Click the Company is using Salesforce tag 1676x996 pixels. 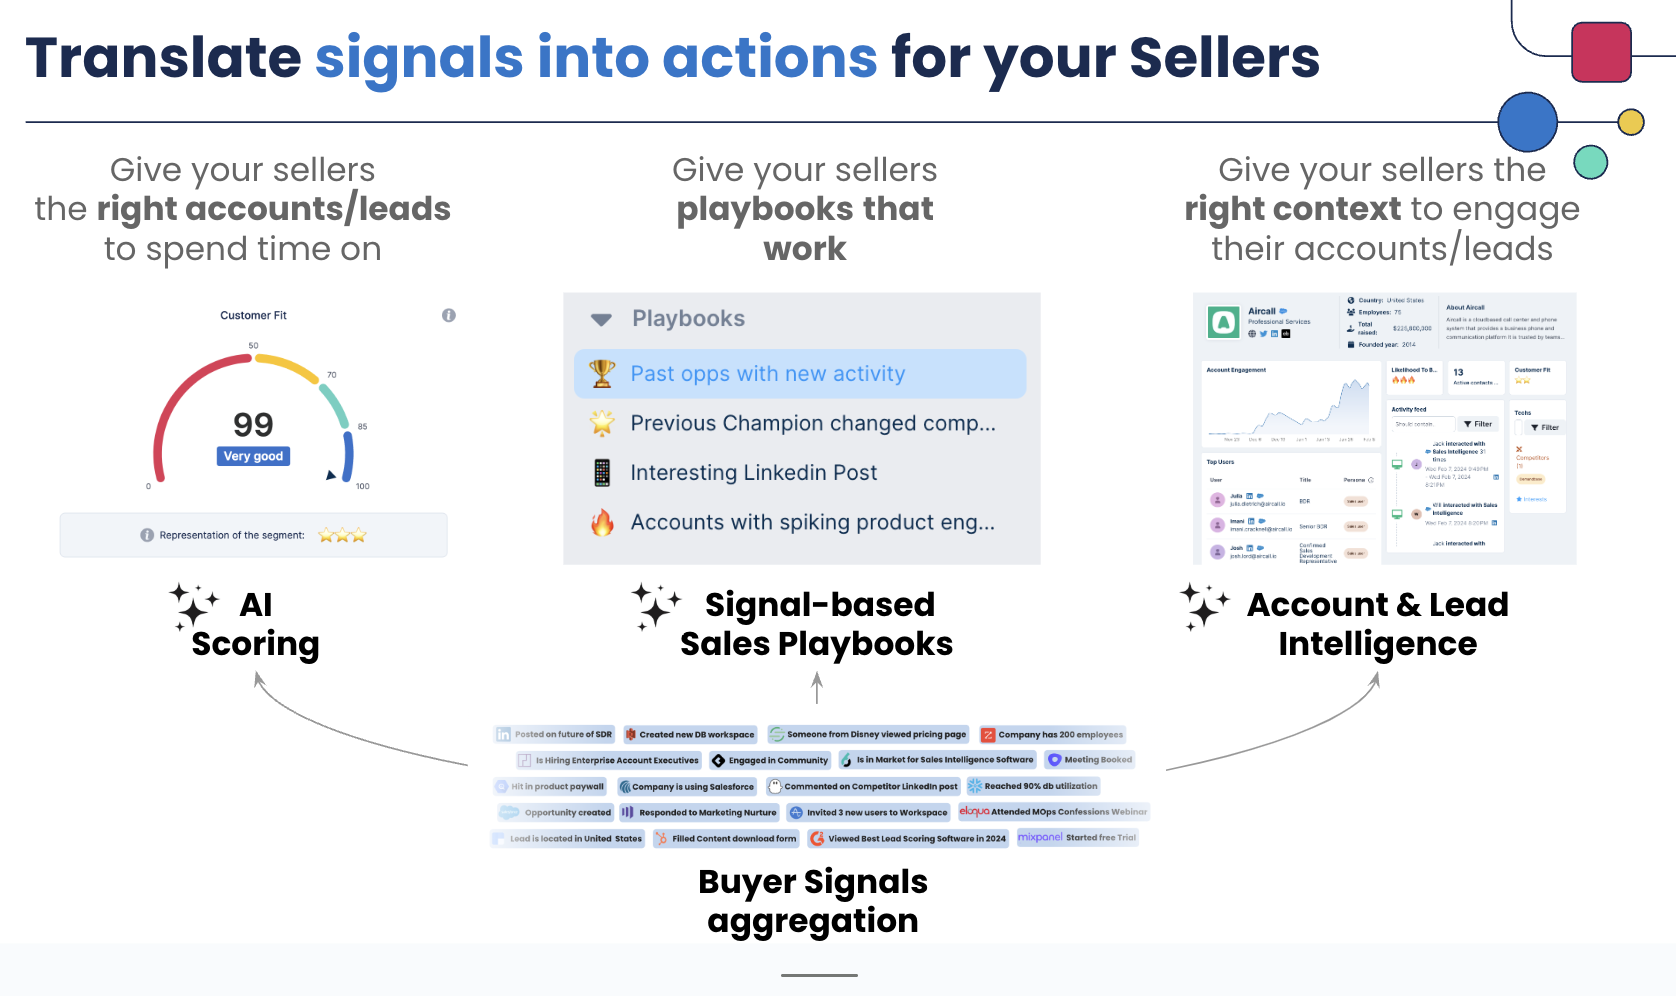[686, 786]
